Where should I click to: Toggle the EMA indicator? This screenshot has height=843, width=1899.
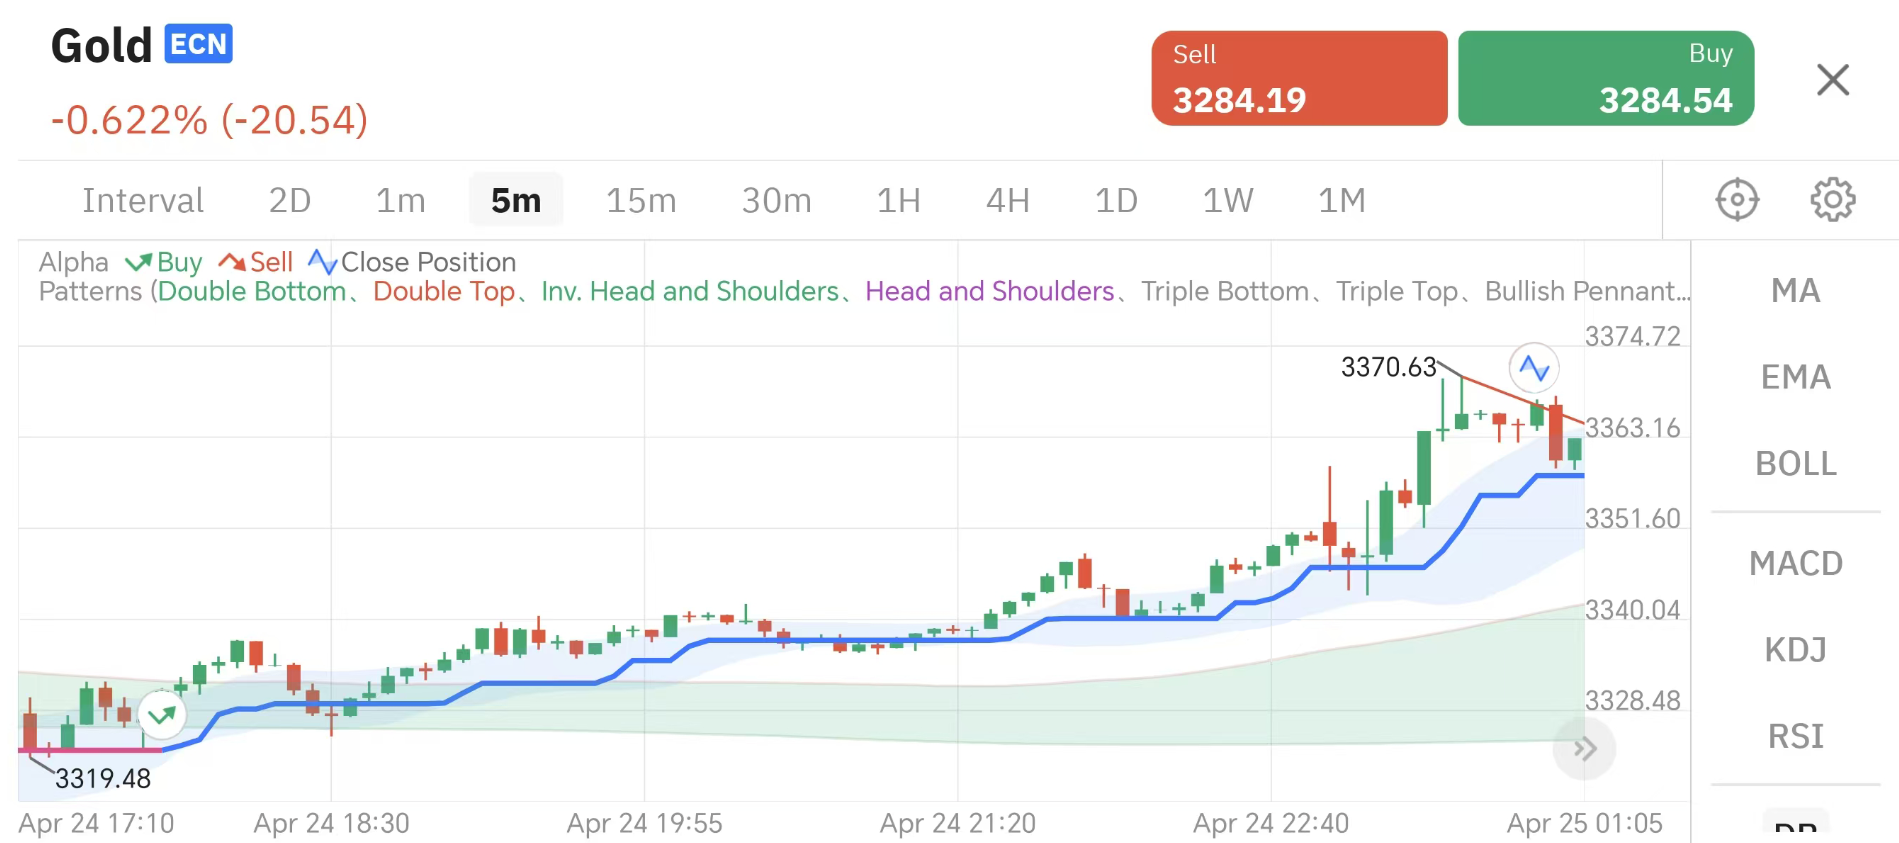click(x=1795, y=377)
